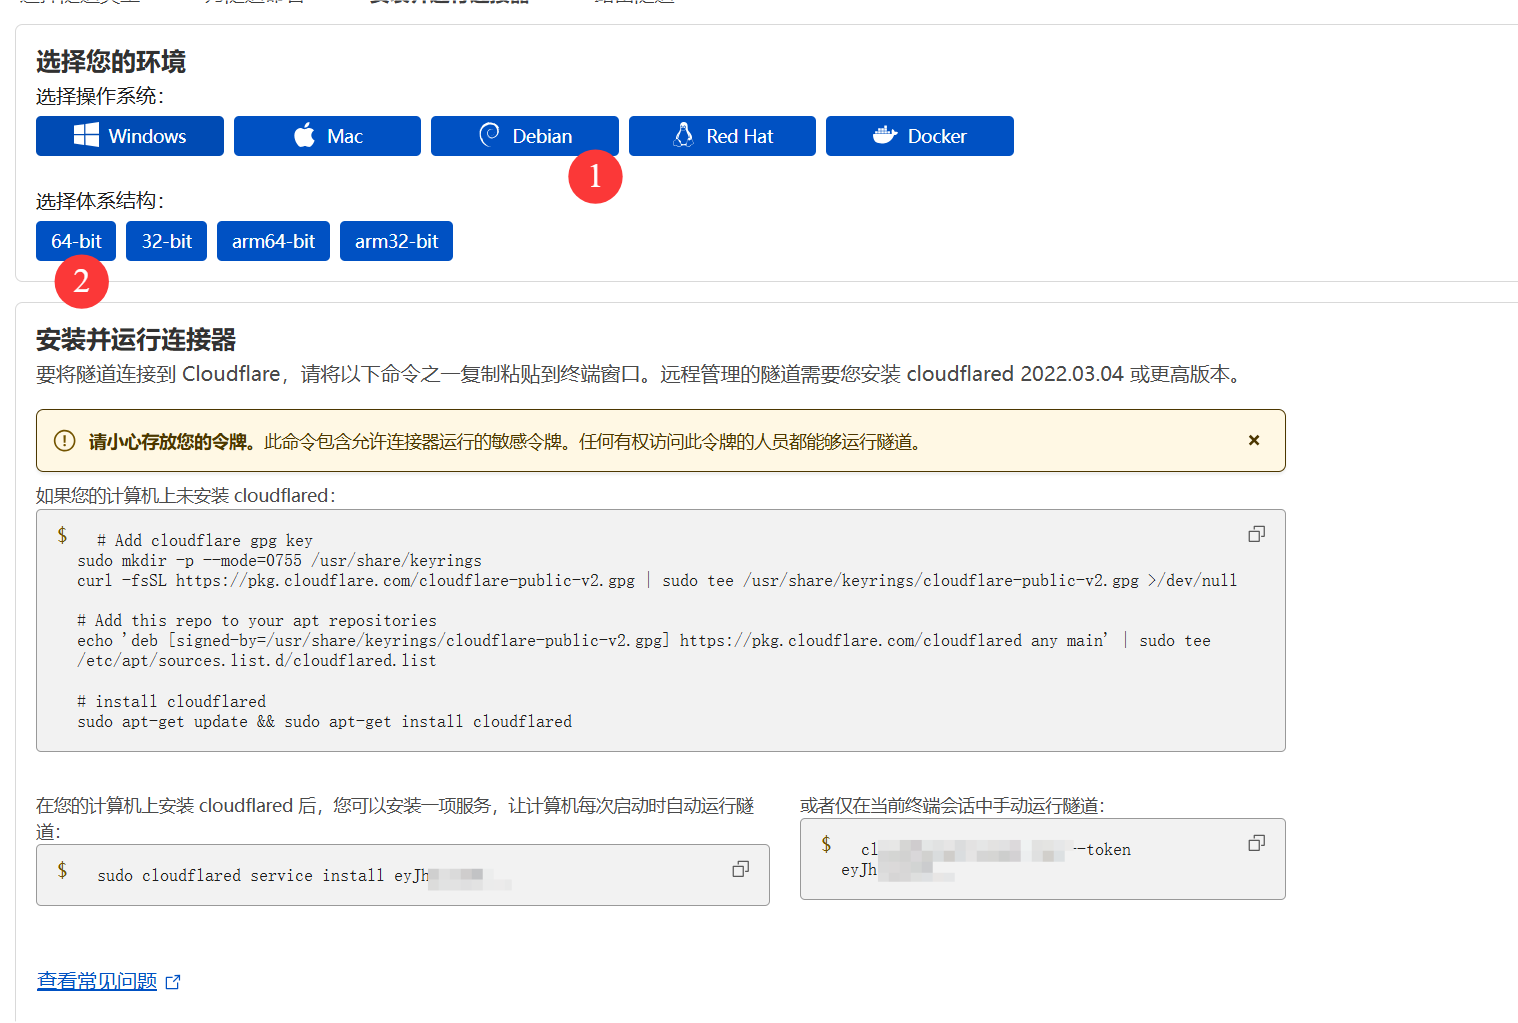Switch to the 路由隧道 step tab
Screen dimensions: 1518x1023
pos(633,4)
